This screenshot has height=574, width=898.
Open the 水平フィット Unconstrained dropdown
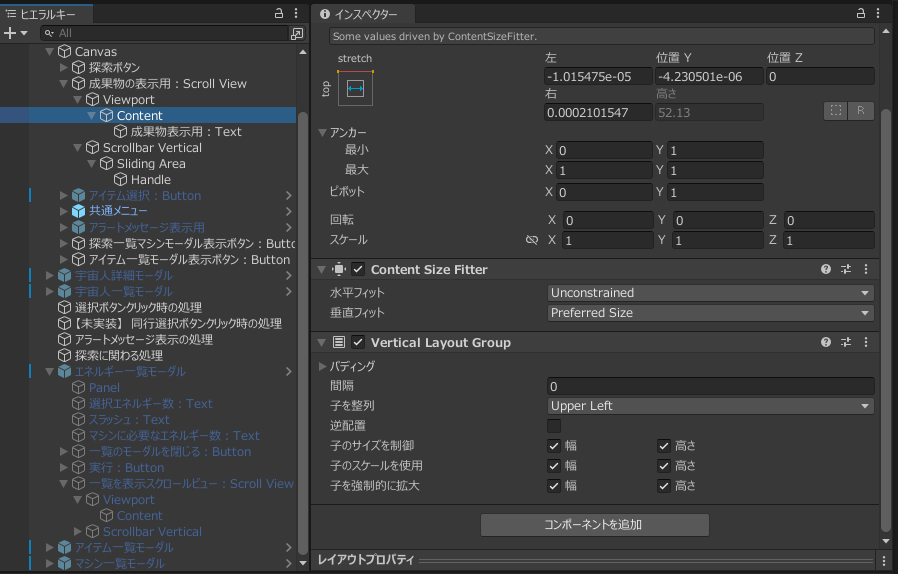coord(710,293)
